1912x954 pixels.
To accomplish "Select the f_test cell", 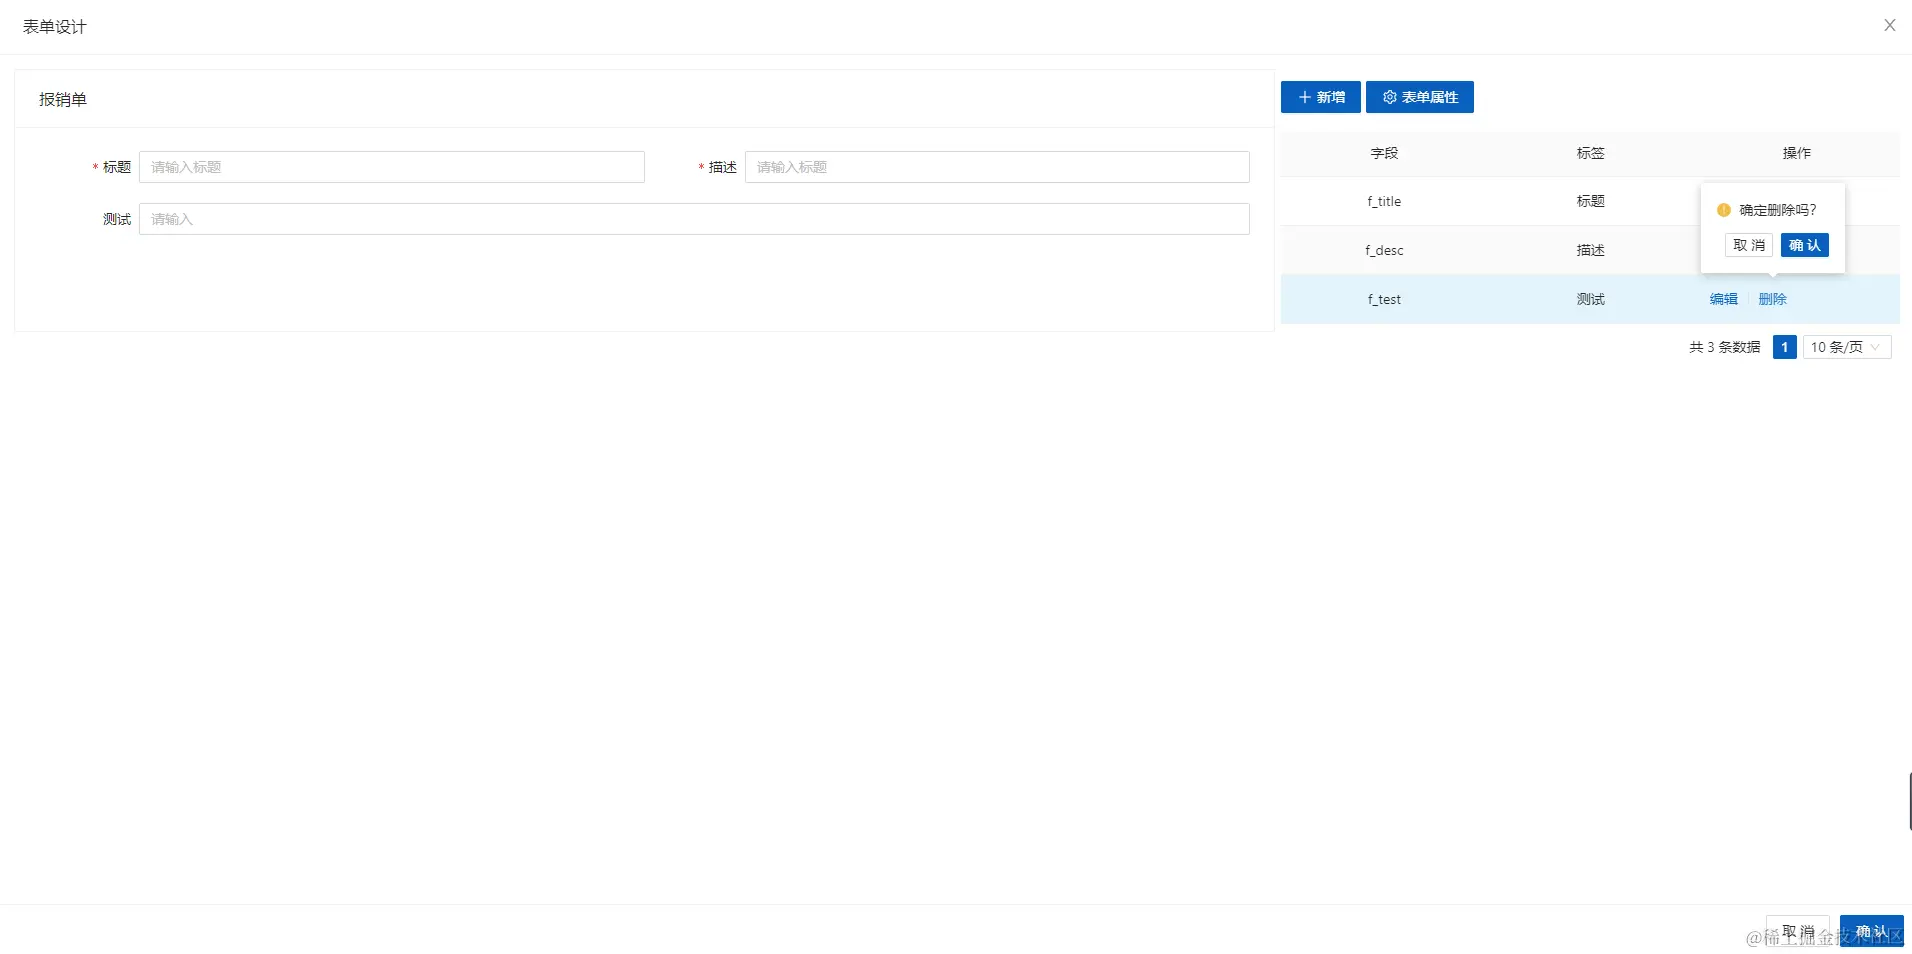I will [x=1384, y=299].
